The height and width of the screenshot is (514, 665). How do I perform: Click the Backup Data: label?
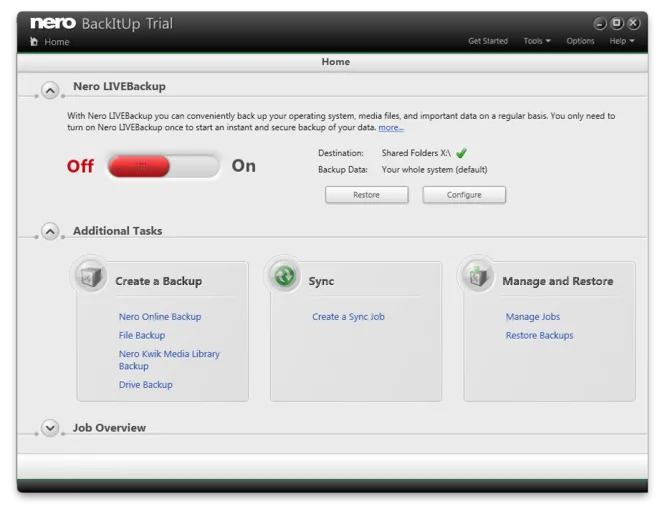(343, 170)
